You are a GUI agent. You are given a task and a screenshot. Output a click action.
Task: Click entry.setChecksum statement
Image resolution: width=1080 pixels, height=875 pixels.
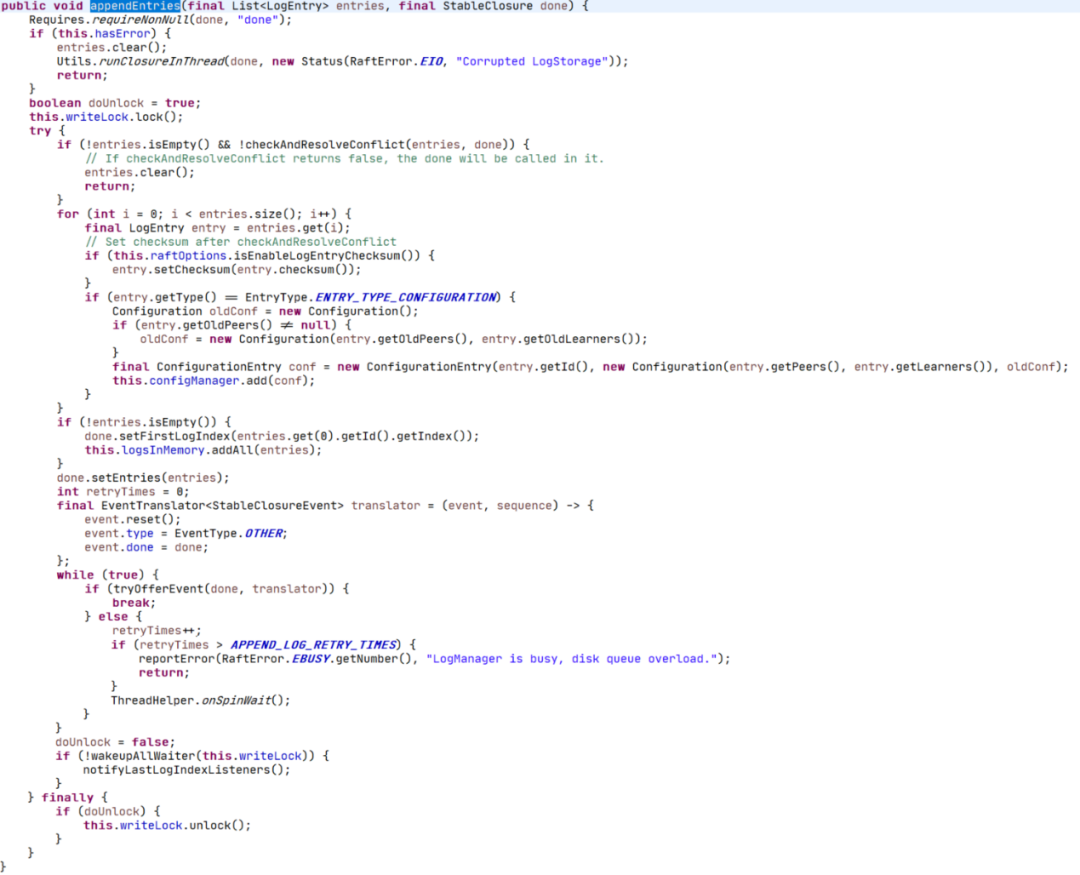236,269
